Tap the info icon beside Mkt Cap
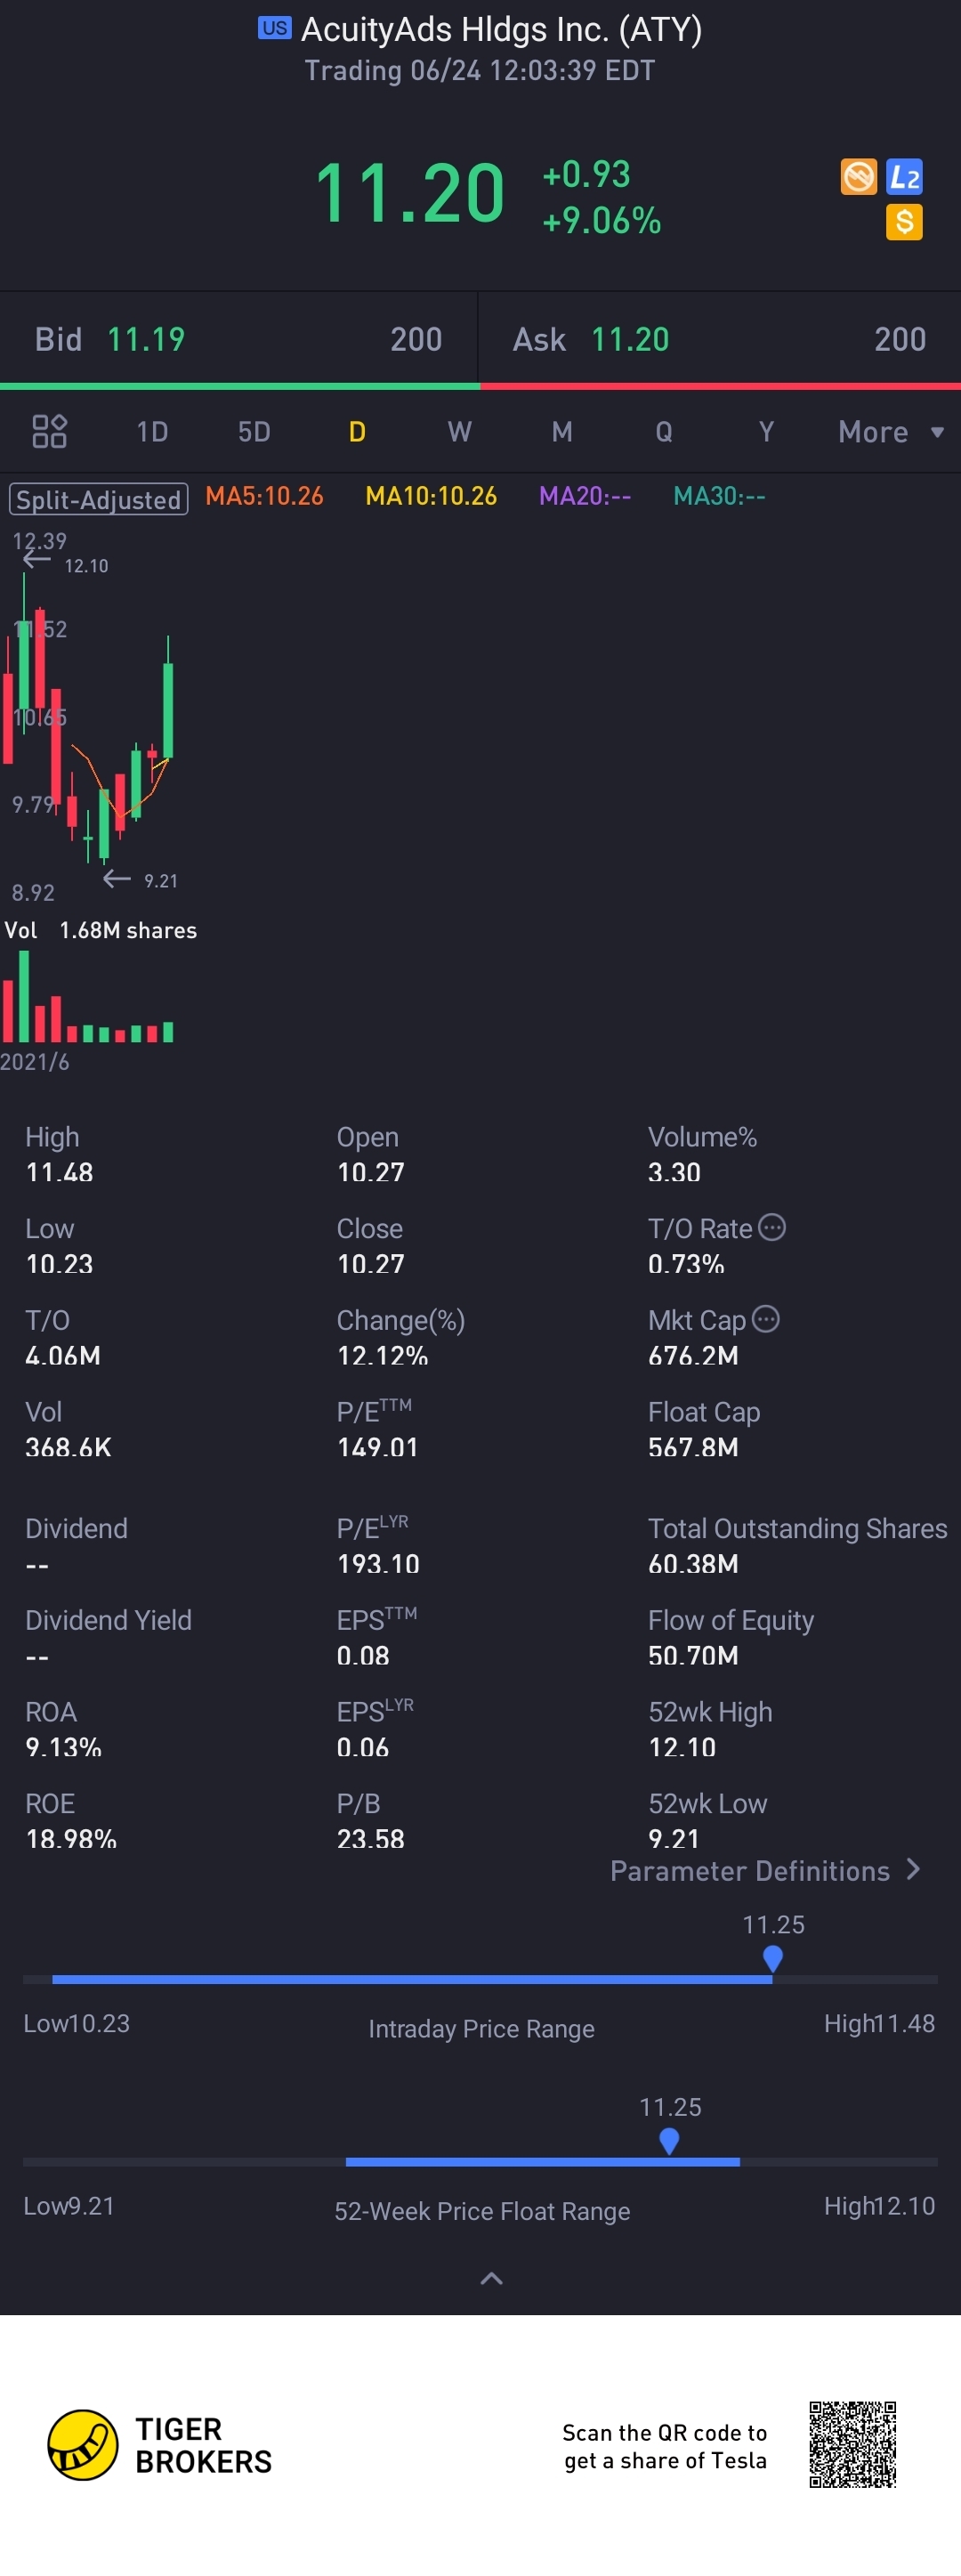Viewport: 961px width, 2576px height. (766, 1319)
